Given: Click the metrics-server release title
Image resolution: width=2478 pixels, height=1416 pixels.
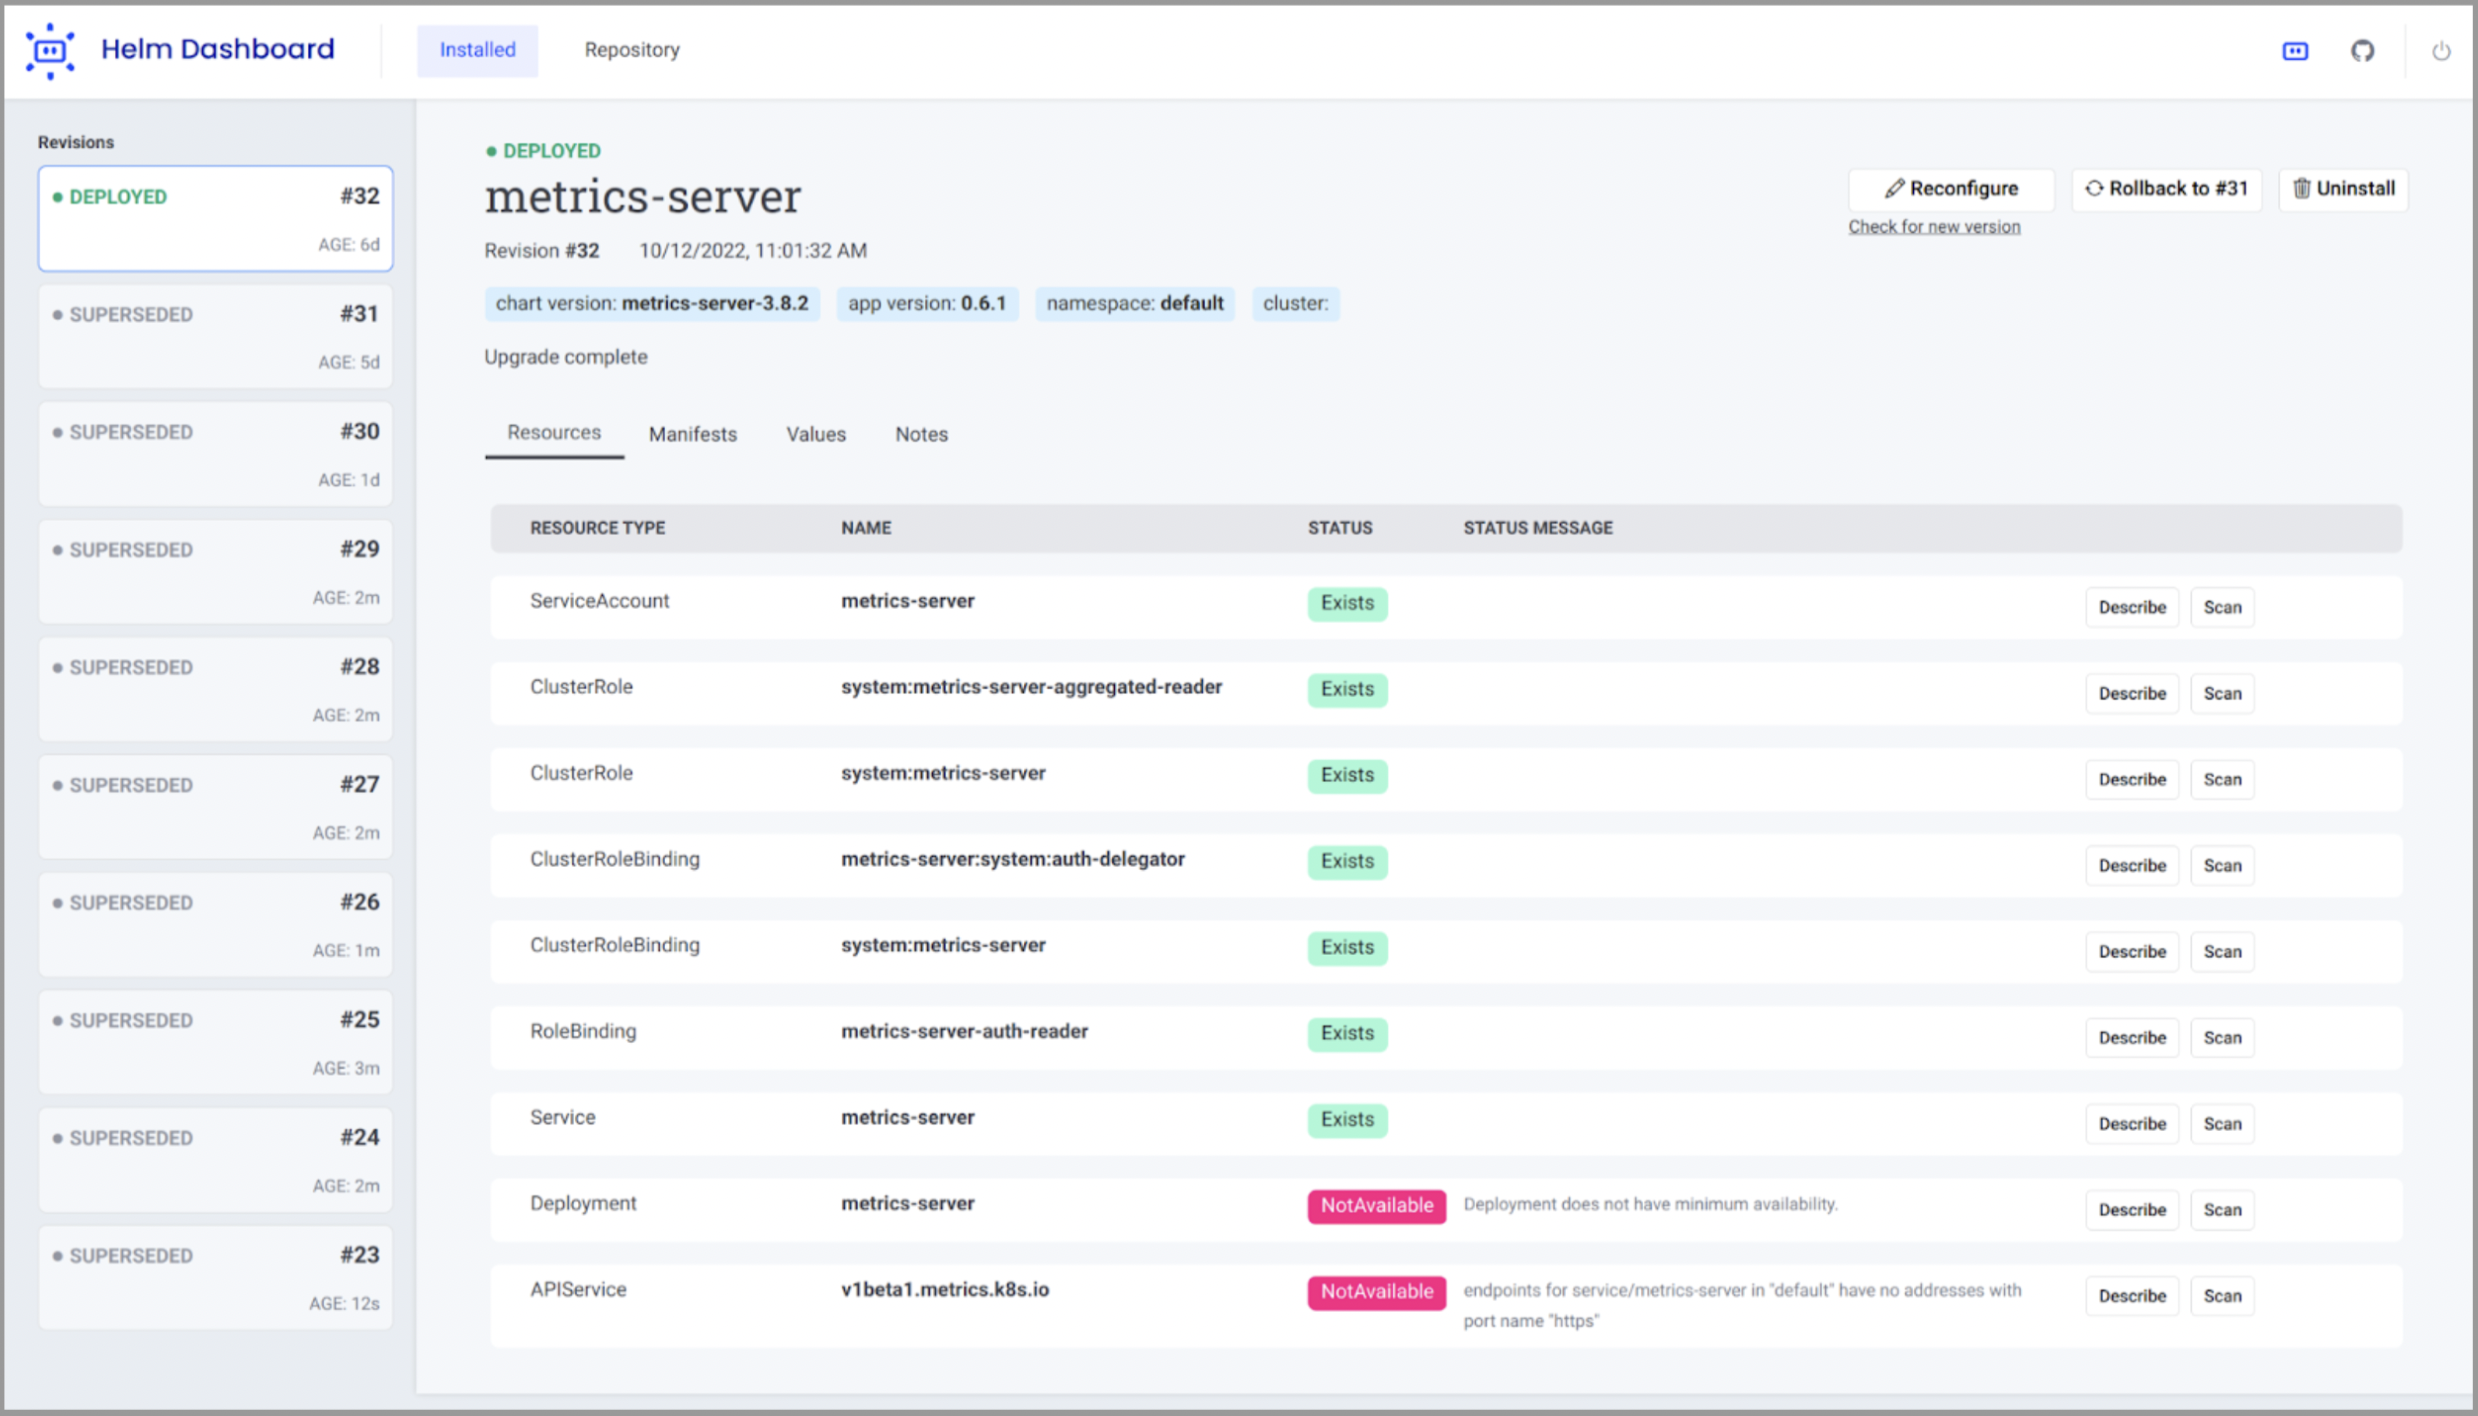Looking at the screenshot, I should [x=643, y=196].
